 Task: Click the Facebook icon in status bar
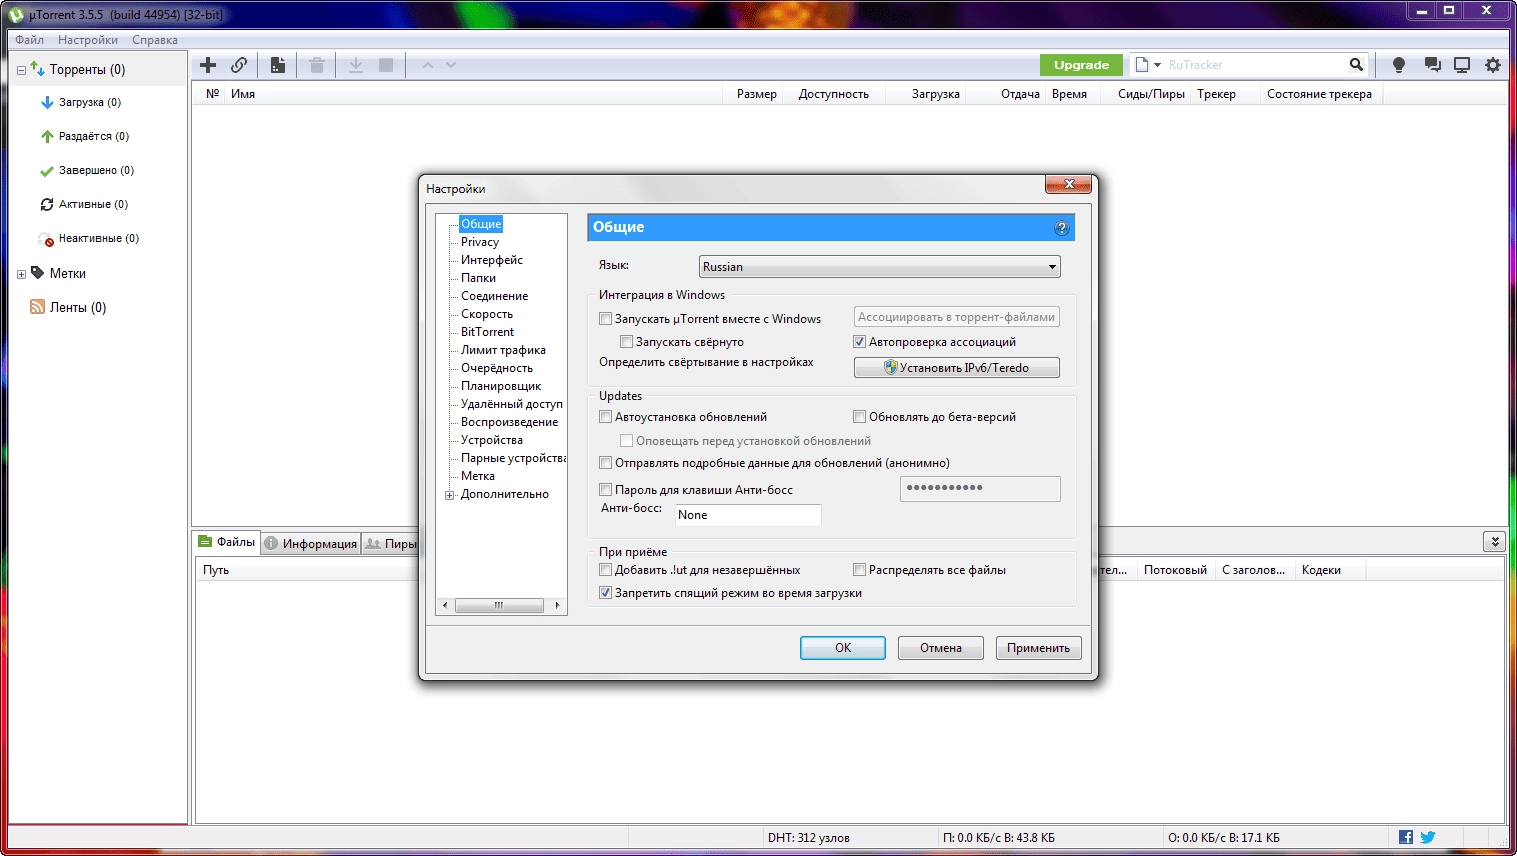pyautogui.click(x=1406, y=837)
